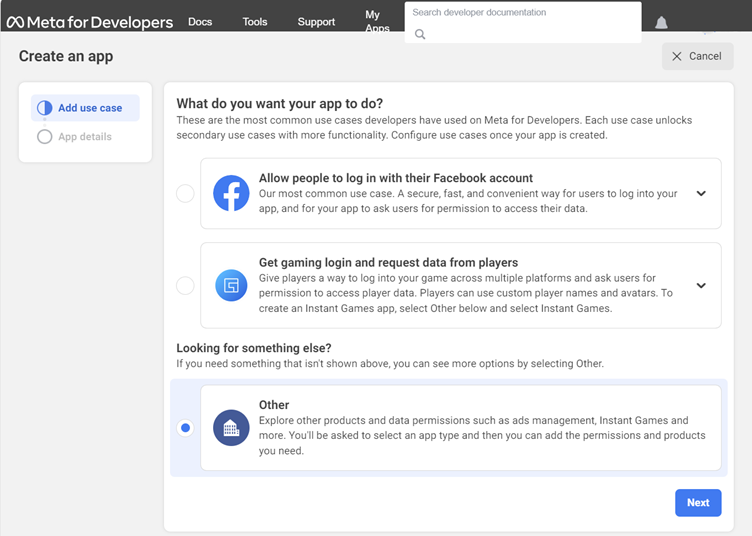Expand the Facebook login use case chevron
This screenshot has height=536, width=752.
(701, 194)
